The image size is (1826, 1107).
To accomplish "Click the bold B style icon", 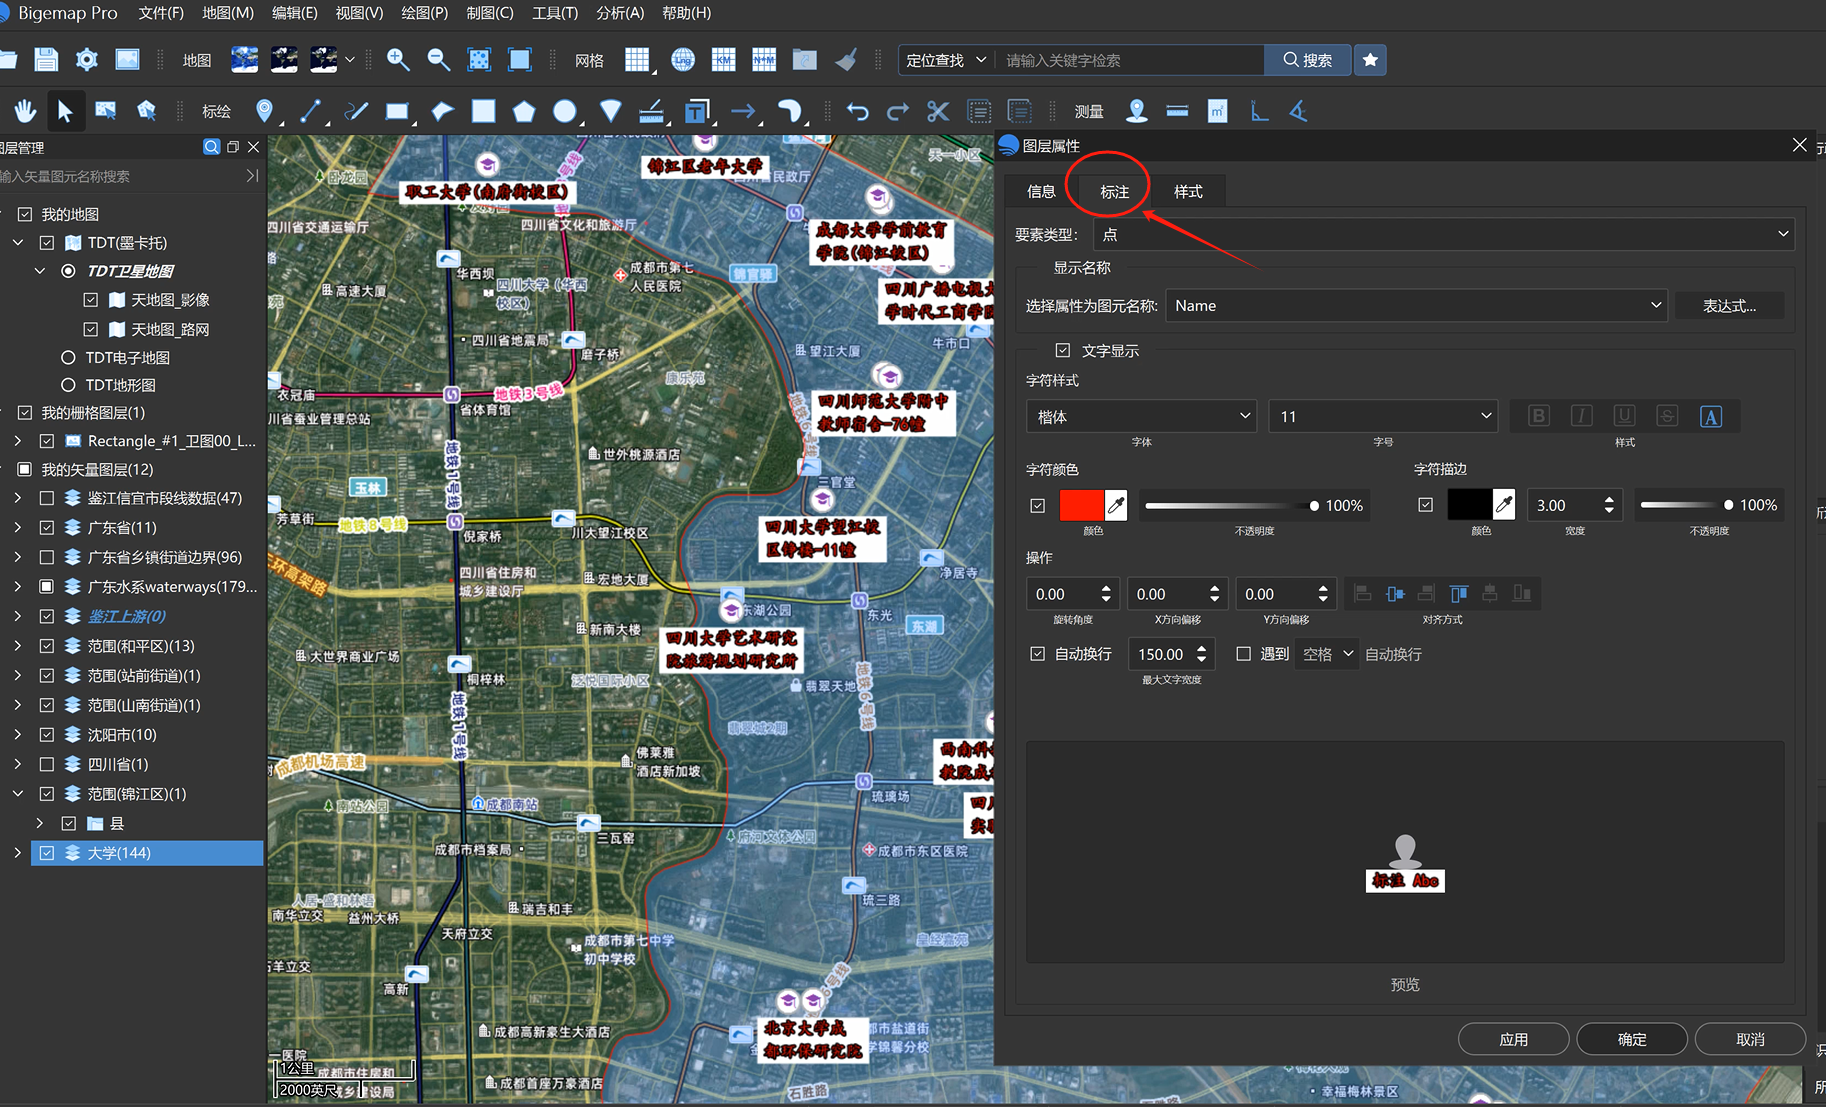I will point(1539,416).
